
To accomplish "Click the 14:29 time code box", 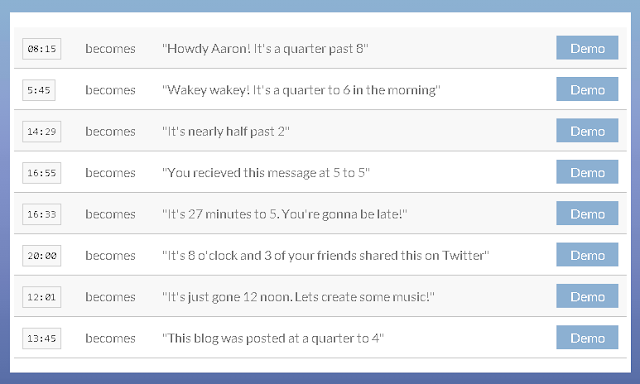I will coord(42,131).
